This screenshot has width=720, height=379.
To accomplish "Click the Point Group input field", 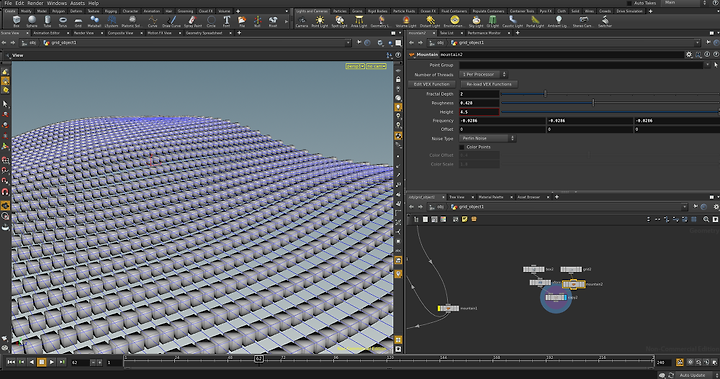I will coord(581,65).
